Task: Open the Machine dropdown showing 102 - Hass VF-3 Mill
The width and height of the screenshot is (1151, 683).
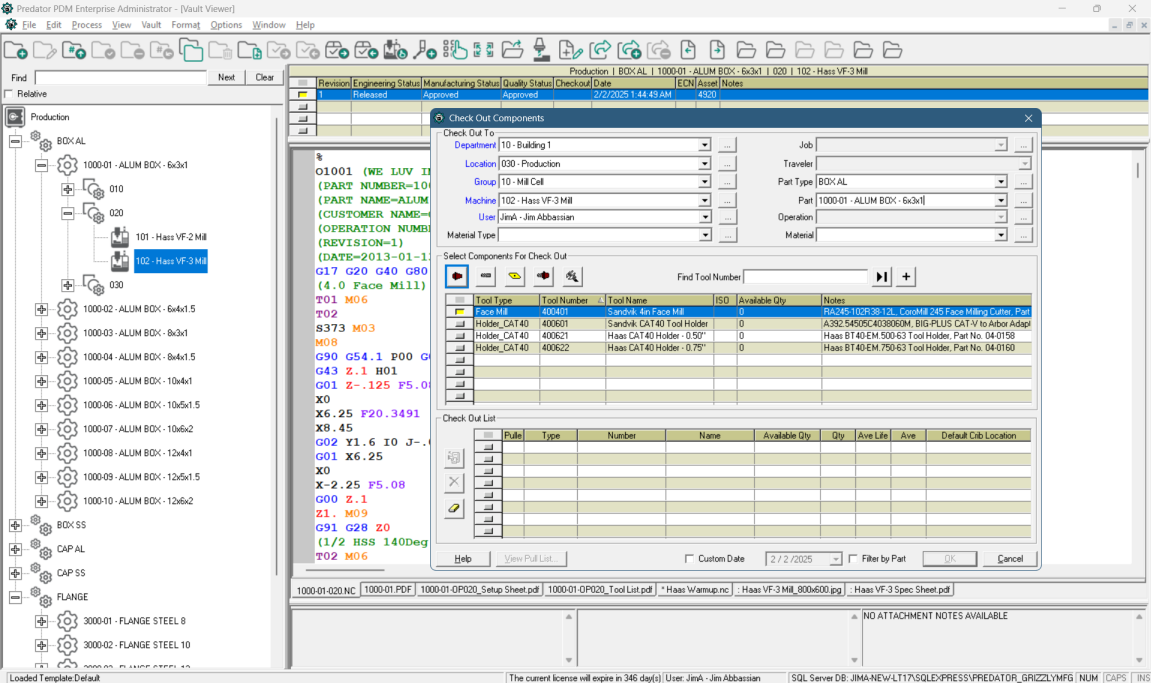Action: 705,199
